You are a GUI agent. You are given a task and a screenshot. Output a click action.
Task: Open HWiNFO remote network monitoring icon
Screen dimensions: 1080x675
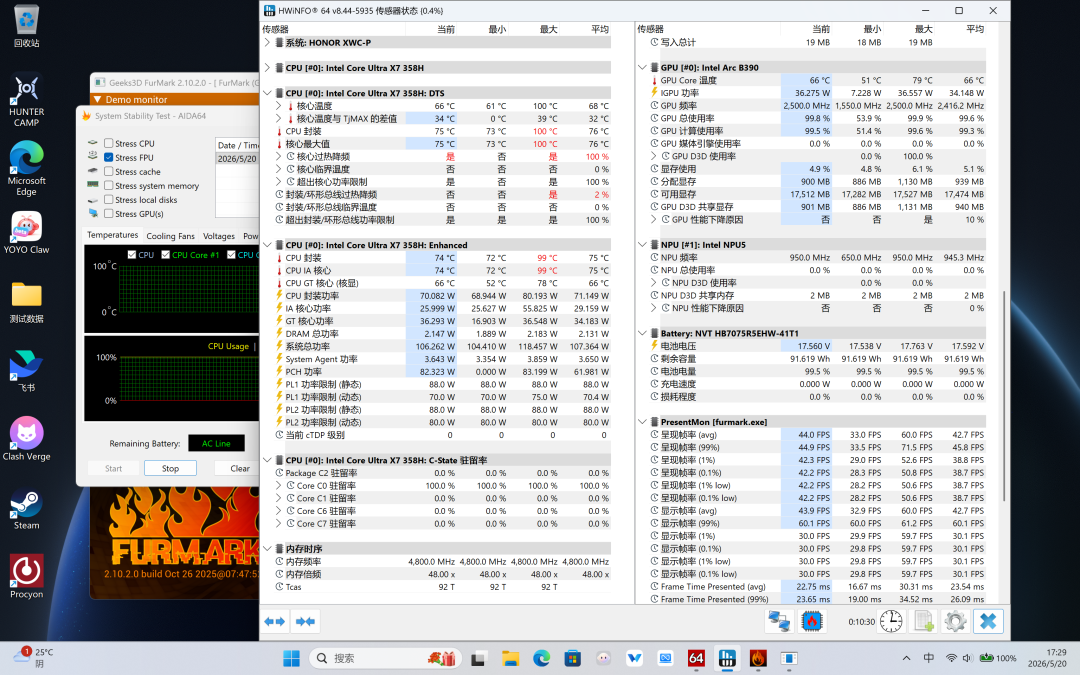[x=779, y=621]
